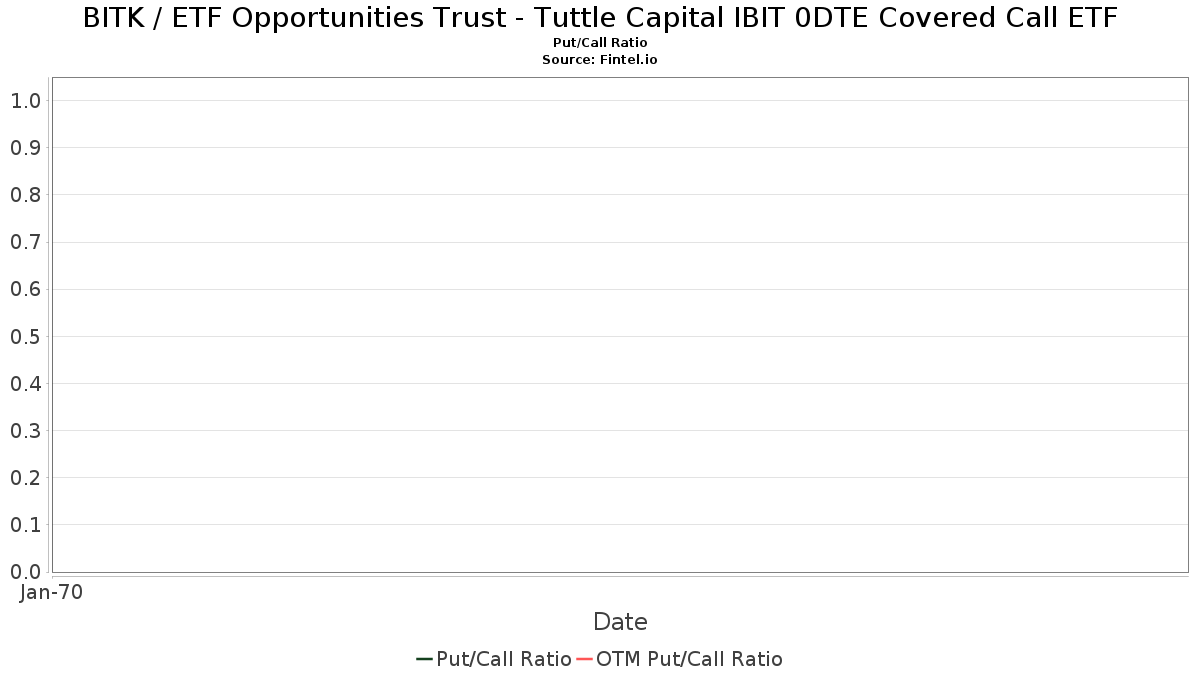Screen dimensions: 1200x675
Task: Toggle the OTM Put/Call Ratio legend label
Action: [x=689, y=659]
